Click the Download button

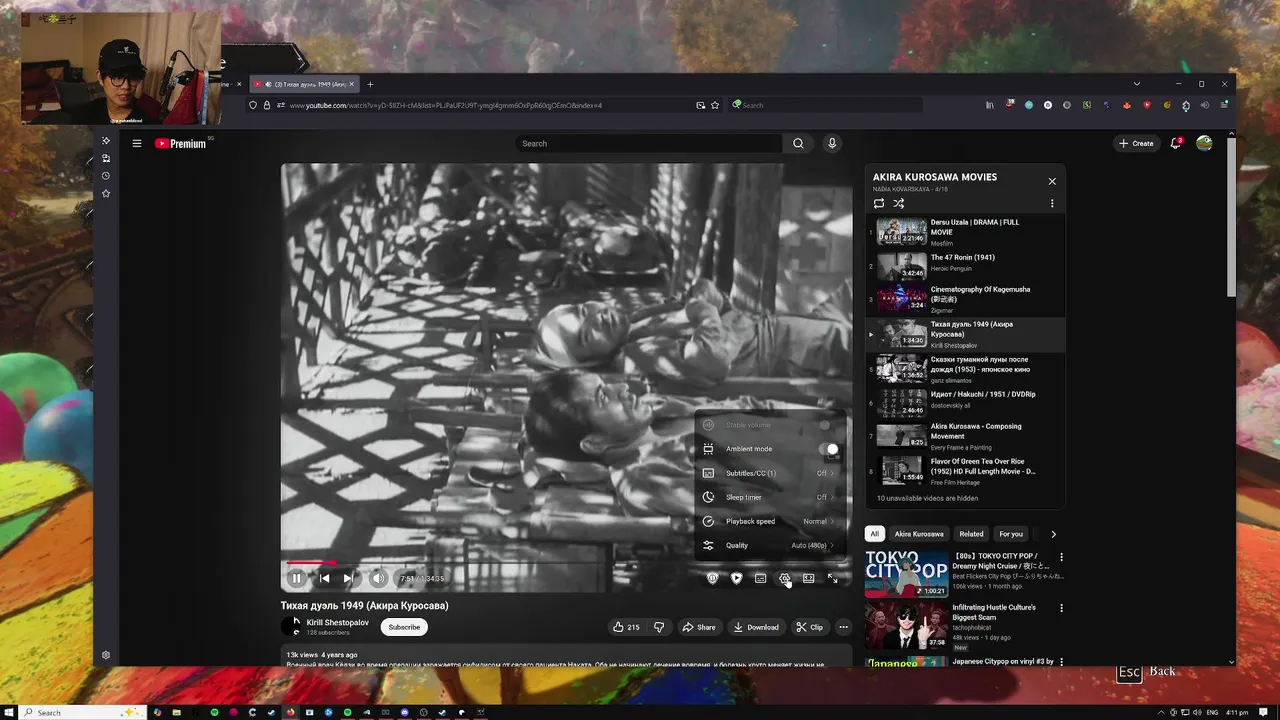pos(756,627)
